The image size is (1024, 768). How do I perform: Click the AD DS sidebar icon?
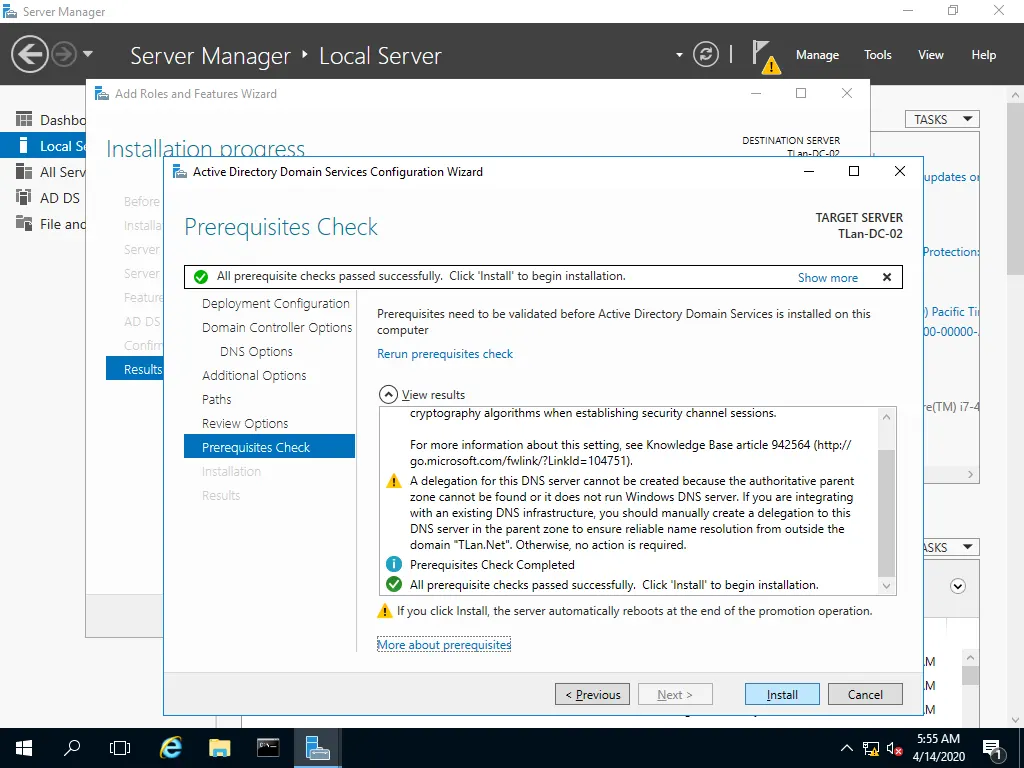click(24, 197)
